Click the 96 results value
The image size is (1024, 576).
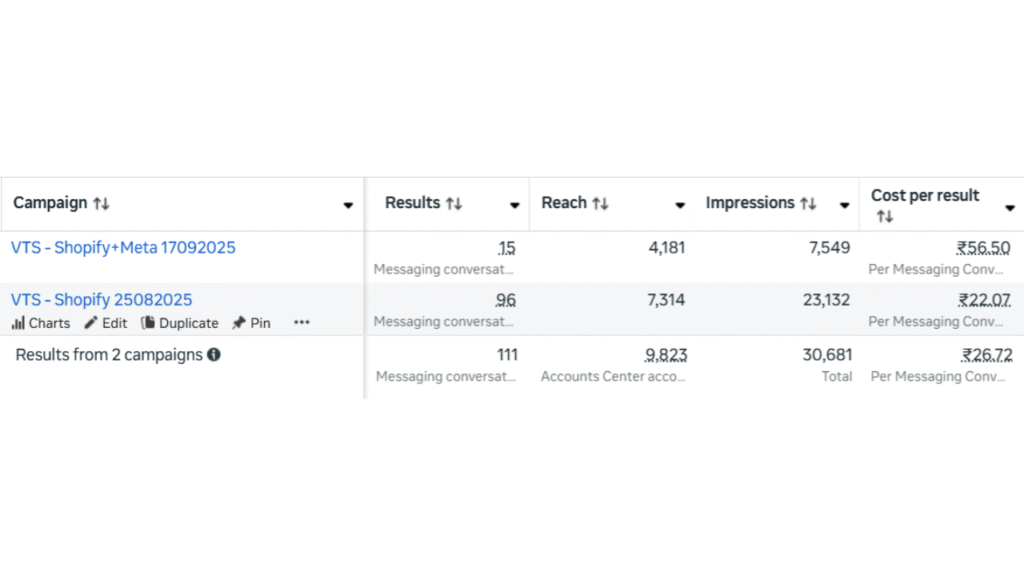point(506,300)
